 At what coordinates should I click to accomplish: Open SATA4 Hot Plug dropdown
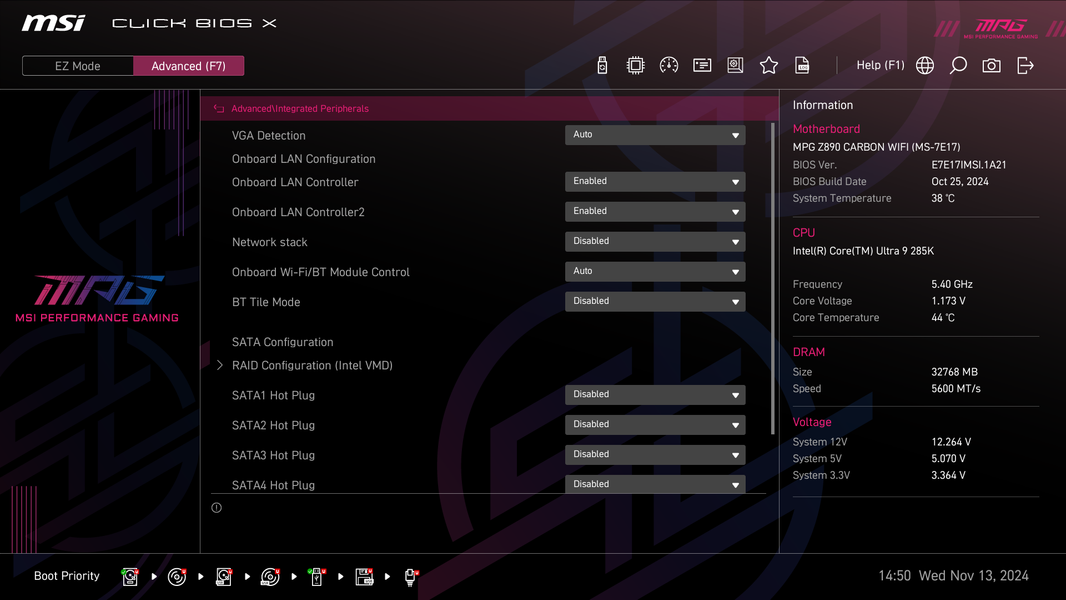click(655, 484)
